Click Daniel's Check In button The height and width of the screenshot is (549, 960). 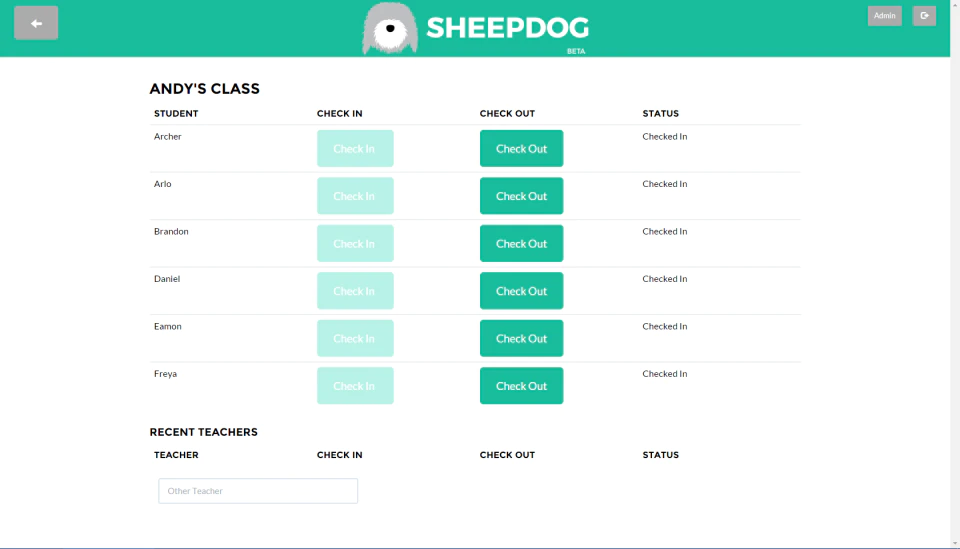coord(355,291)
